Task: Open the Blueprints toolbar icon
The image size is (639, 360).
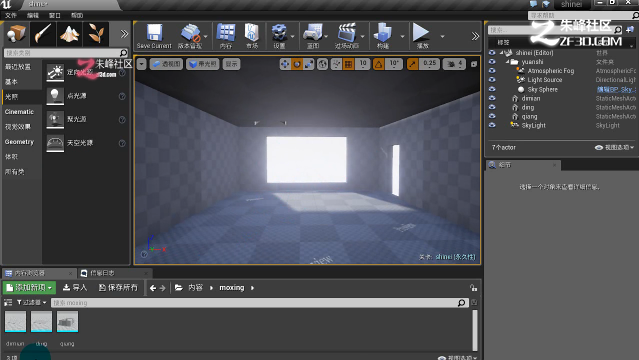Action: tap(313, 36)
